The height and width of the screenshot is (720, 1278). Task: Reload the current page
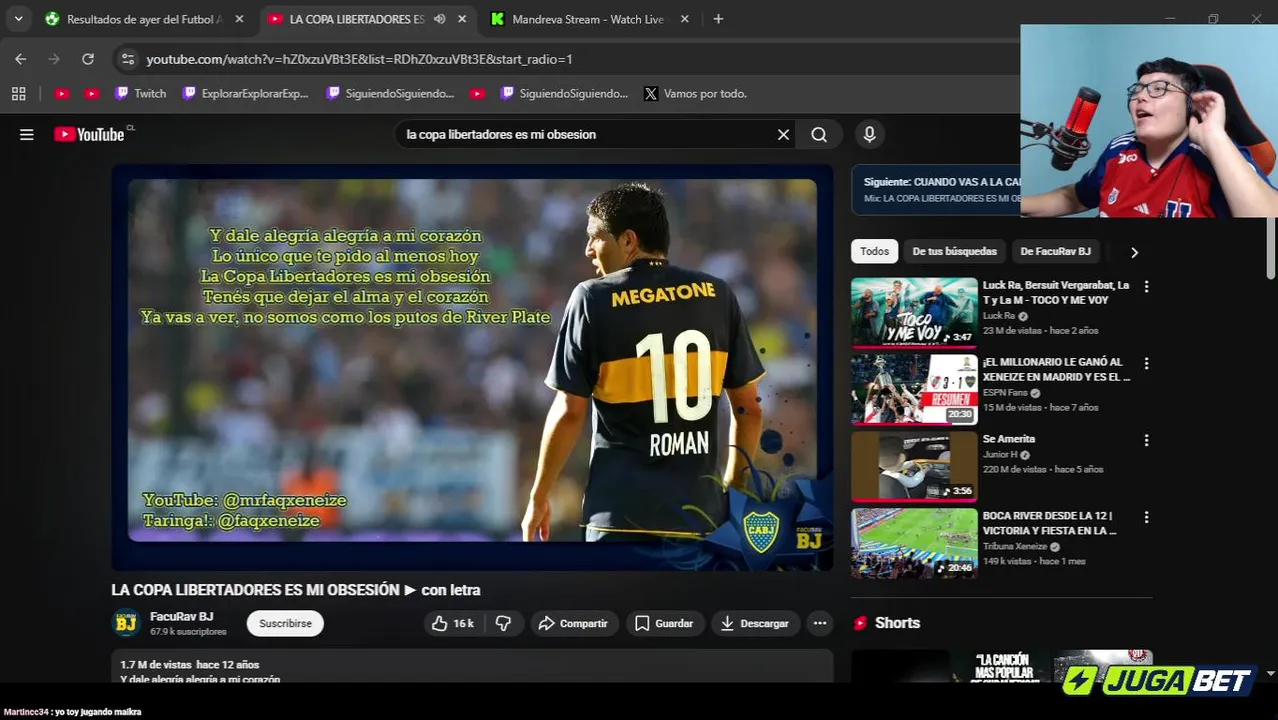click(88, 59)
